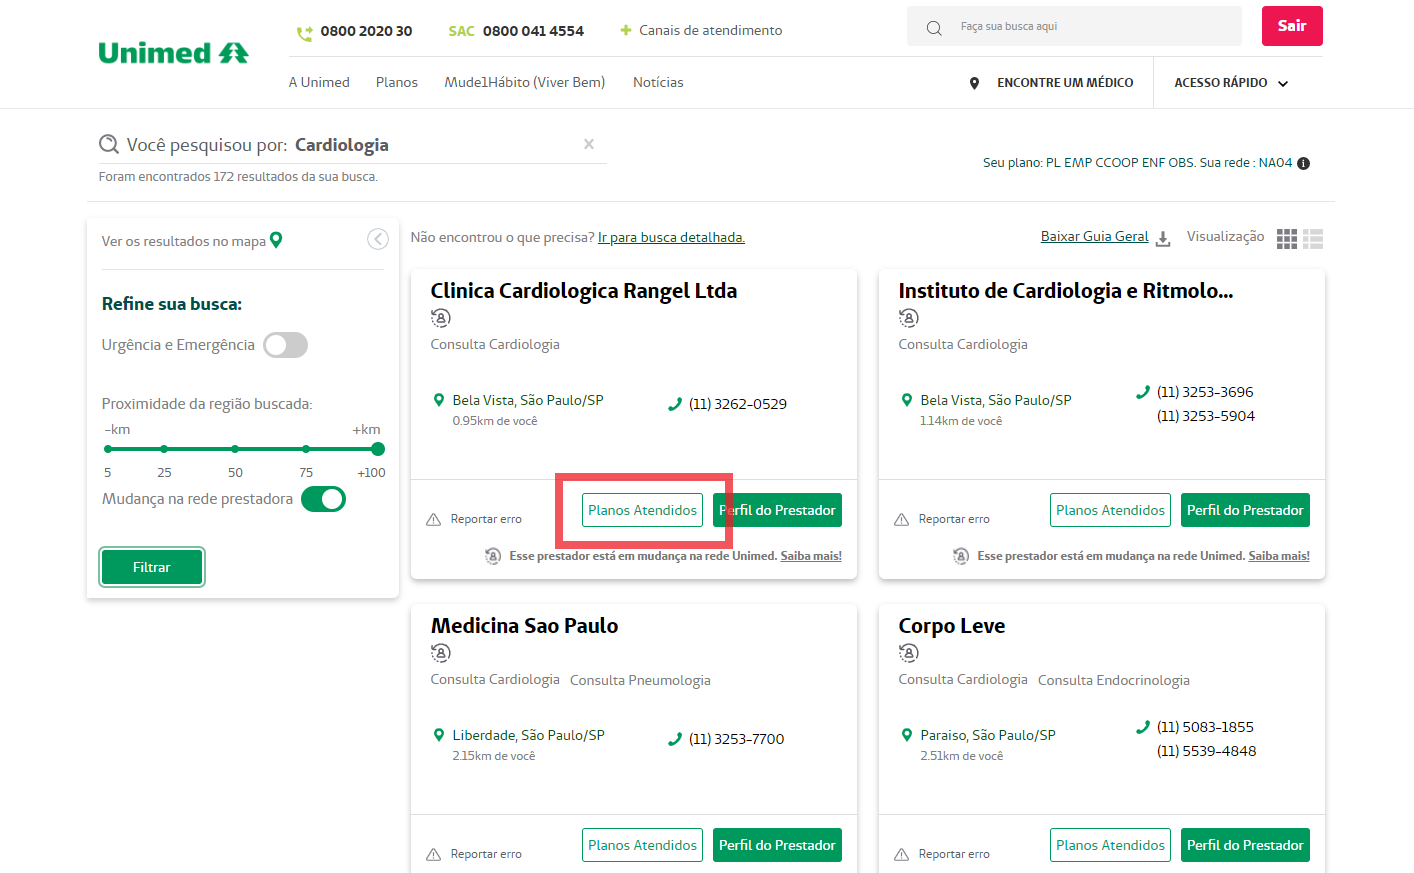Click the location pin for Liberdade, São Paulo/SP
The width and height of the screenshot is (1414, 873).
tap(438, 735)
